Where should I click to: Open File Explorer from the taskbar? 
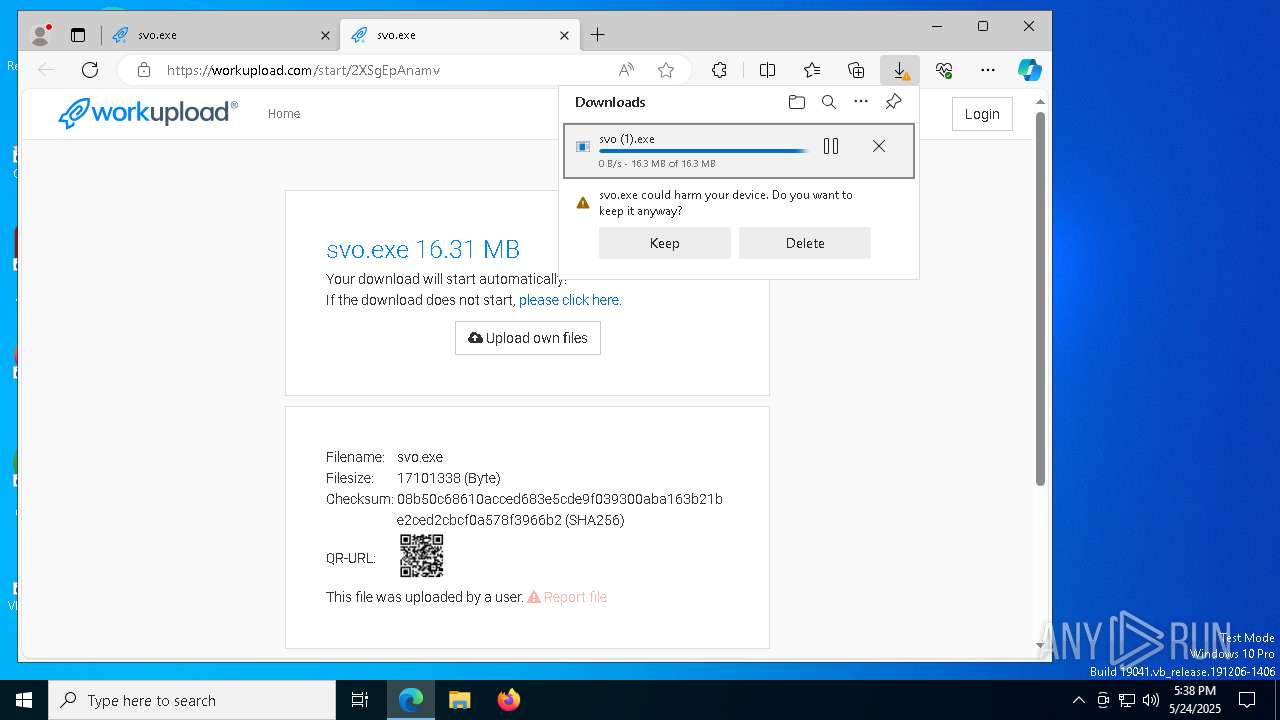(x=460, y=700)
